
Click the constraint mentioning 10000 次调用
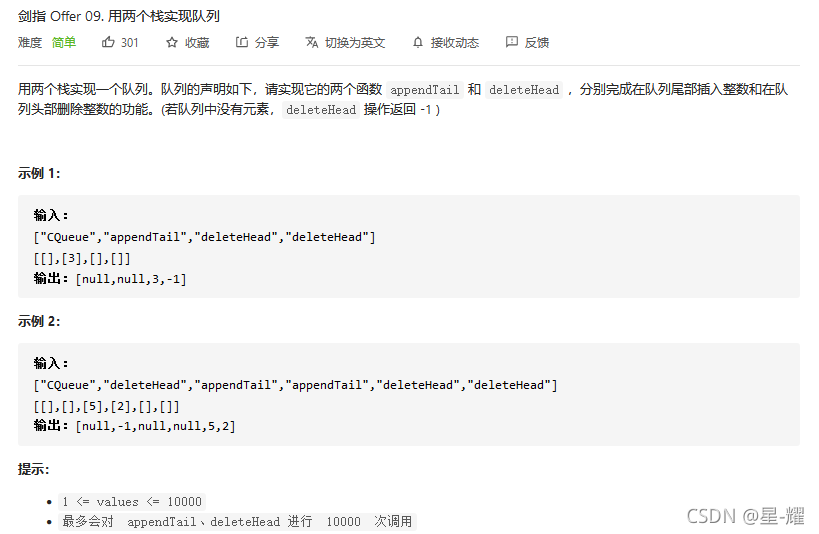[x=237, y=521]
